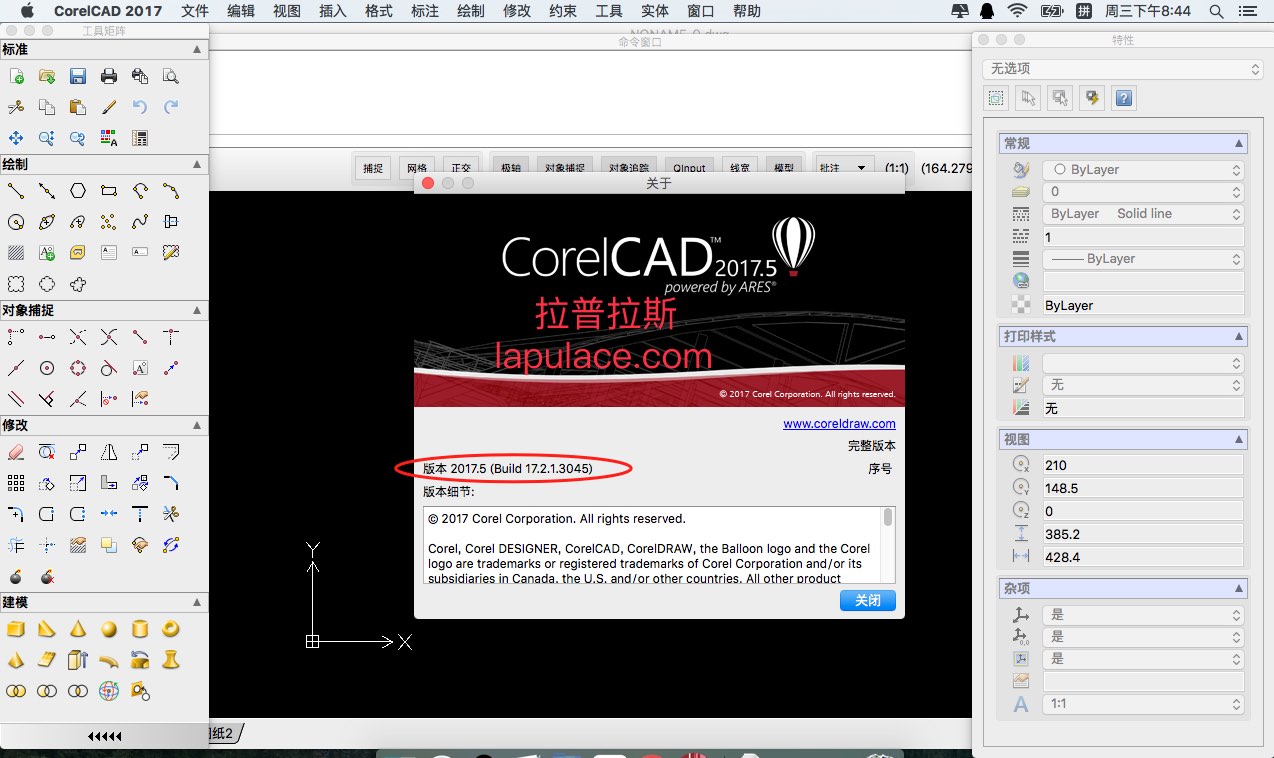The height and width of the screenshot is (758, 1274).
Task: Open the www.coreldraw.com link
Action: [x=839, y=424]
